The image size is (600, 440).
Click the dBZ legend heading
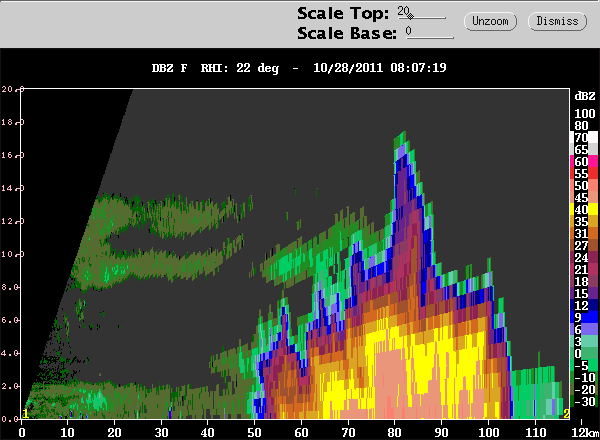(585, 96)
